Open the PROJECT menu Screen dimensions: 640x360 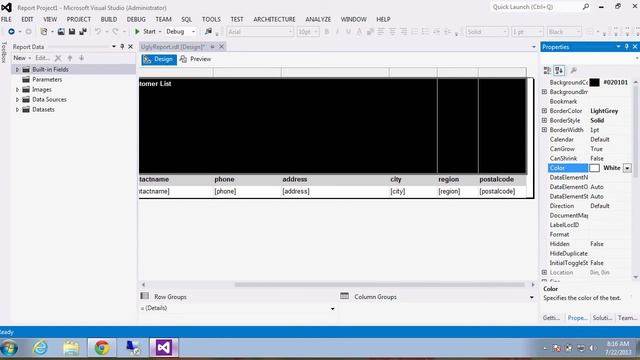[x=79, y=19]
